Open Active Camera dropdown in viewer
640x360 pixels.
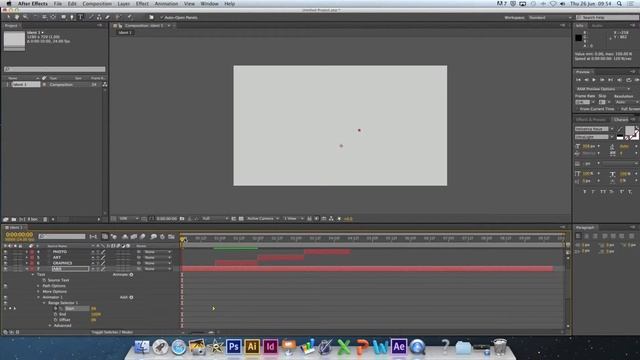(x=263, y=219)
